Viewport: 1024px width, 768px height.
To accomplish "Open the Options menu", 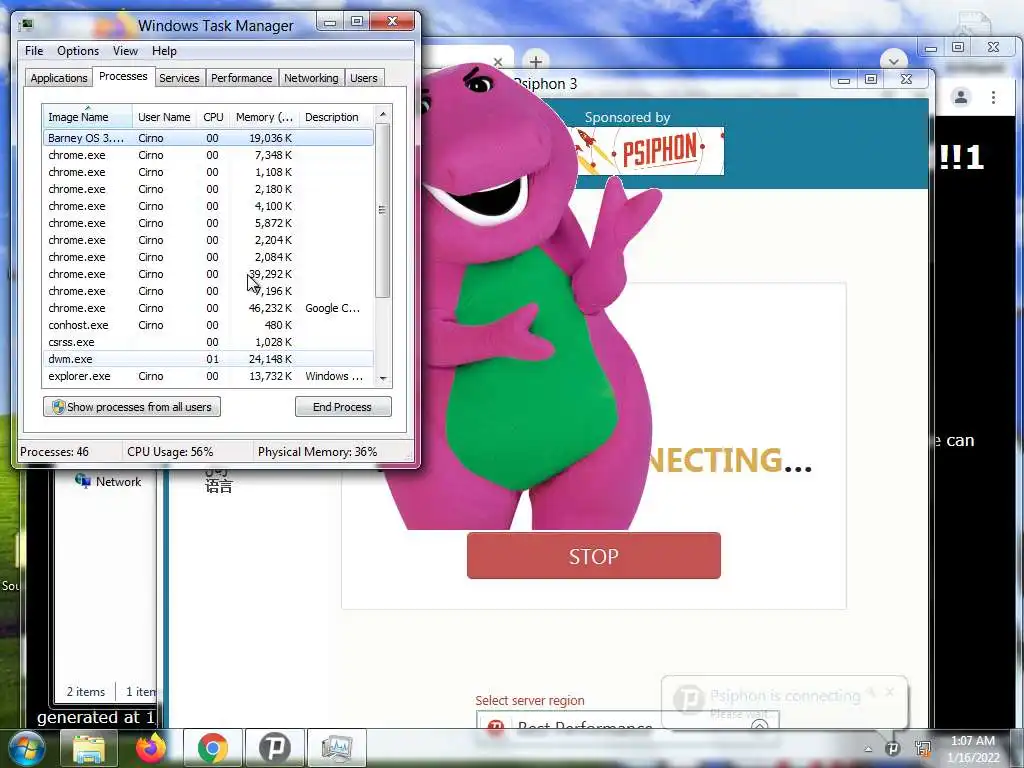I will pos(78,51).
